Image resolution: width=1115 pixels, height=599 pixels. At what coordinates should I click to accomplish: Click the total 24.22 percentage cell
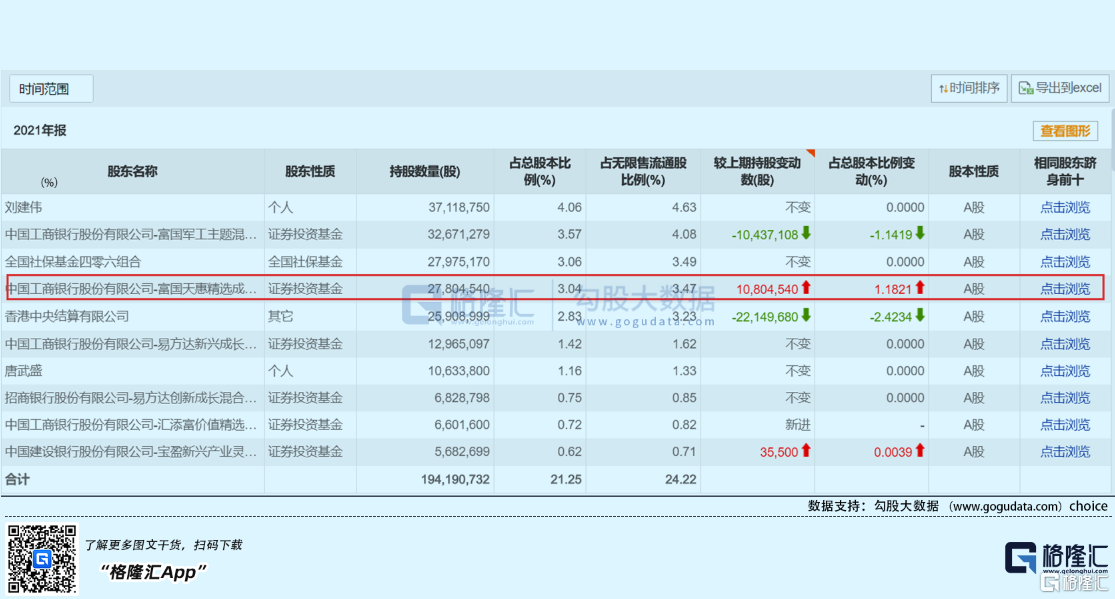pyautogui.click(x=681, y=479)
